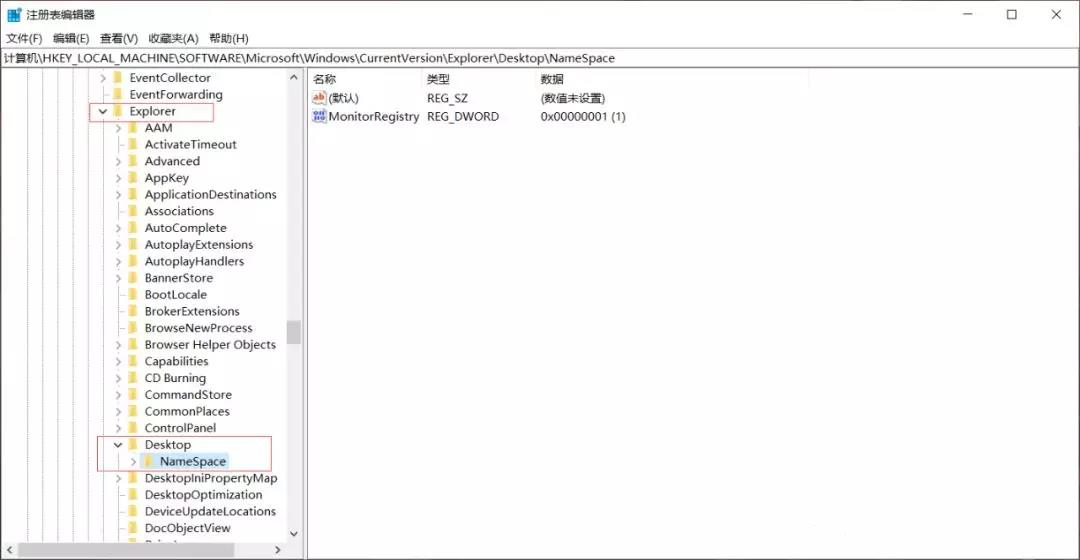Viewport: 1080px width, 560px height.
Task: Click the REG_DWORD type cell
Action: click(x=463, y=116)
